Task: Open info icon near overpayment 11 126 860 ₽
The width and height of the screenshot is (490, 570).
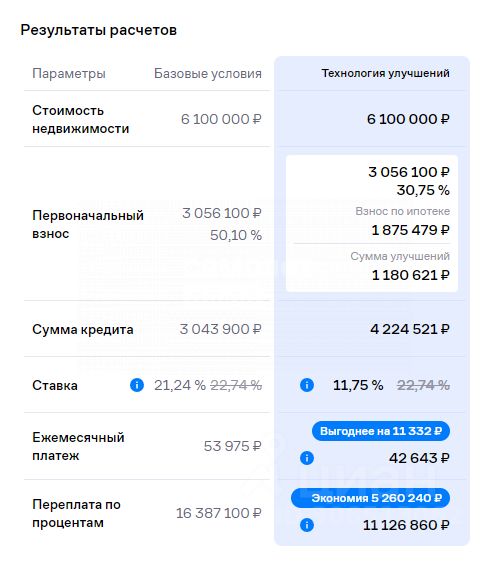Action: tap(307, 525)
